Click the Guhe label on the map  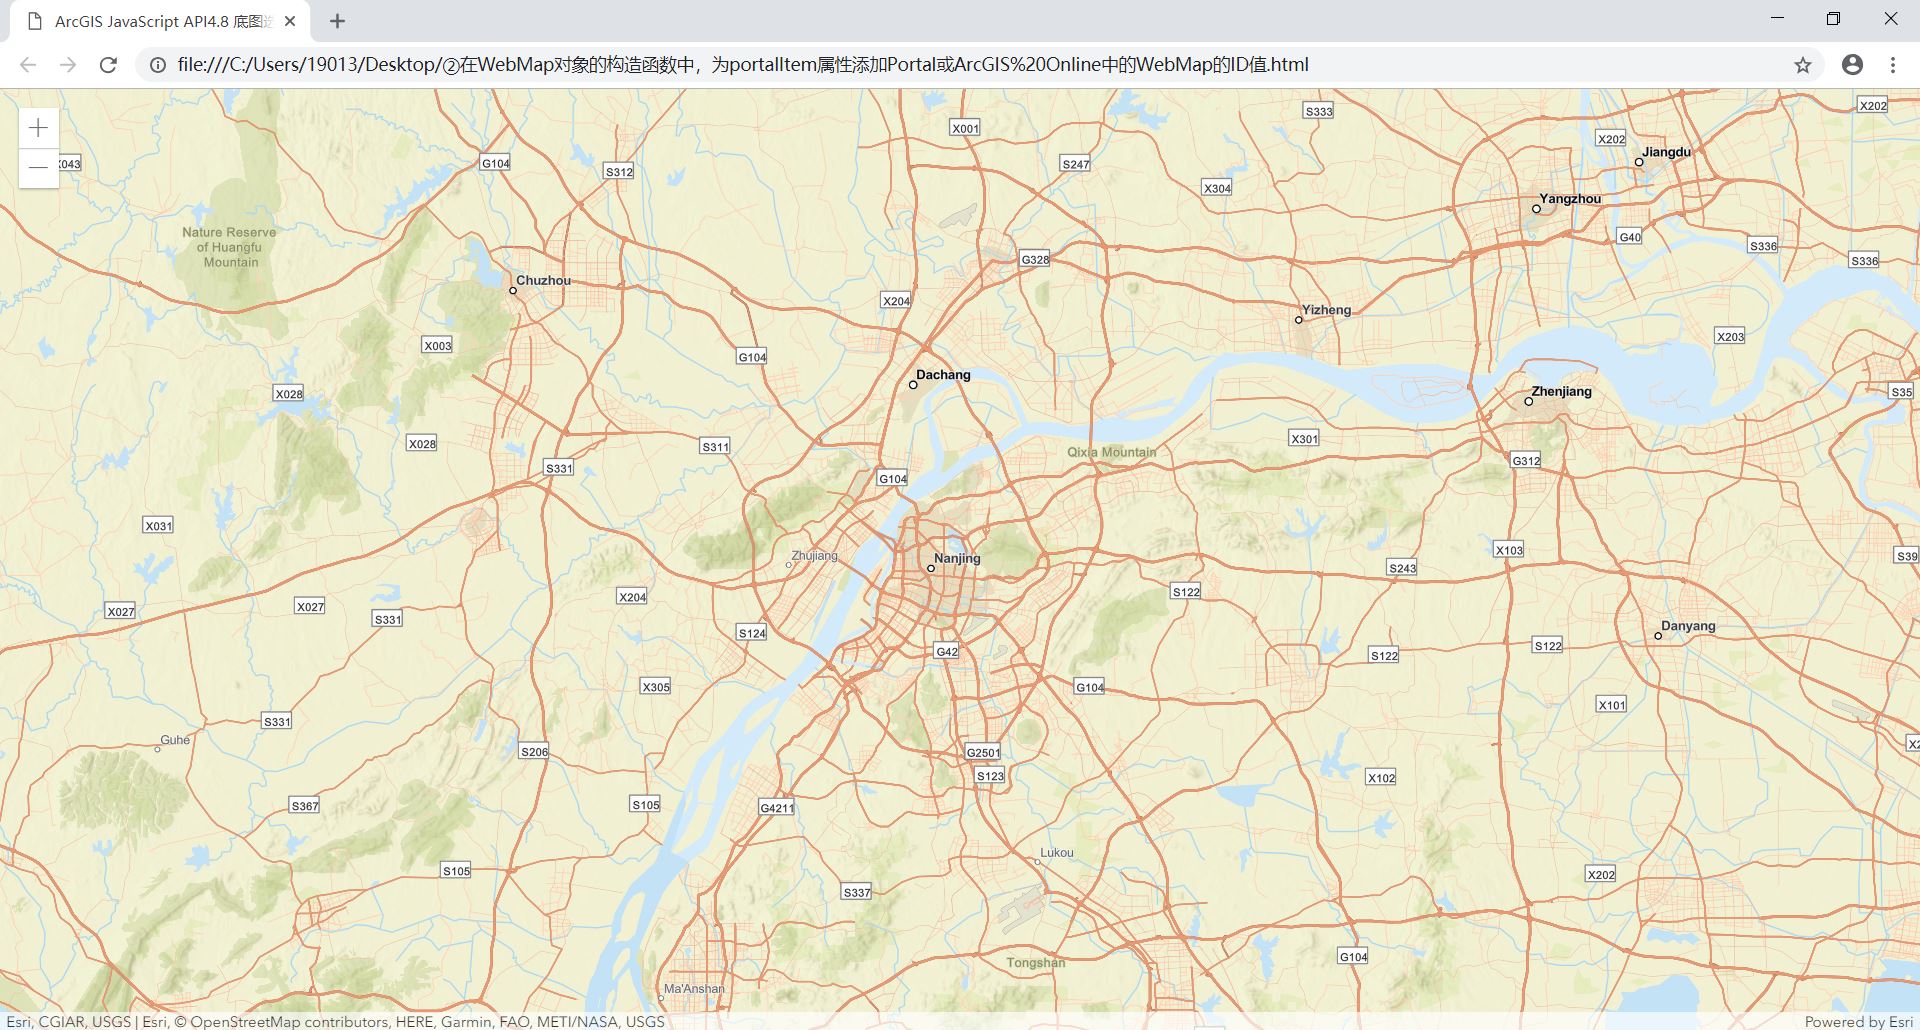pyautogui.click(x=175, y=740)
